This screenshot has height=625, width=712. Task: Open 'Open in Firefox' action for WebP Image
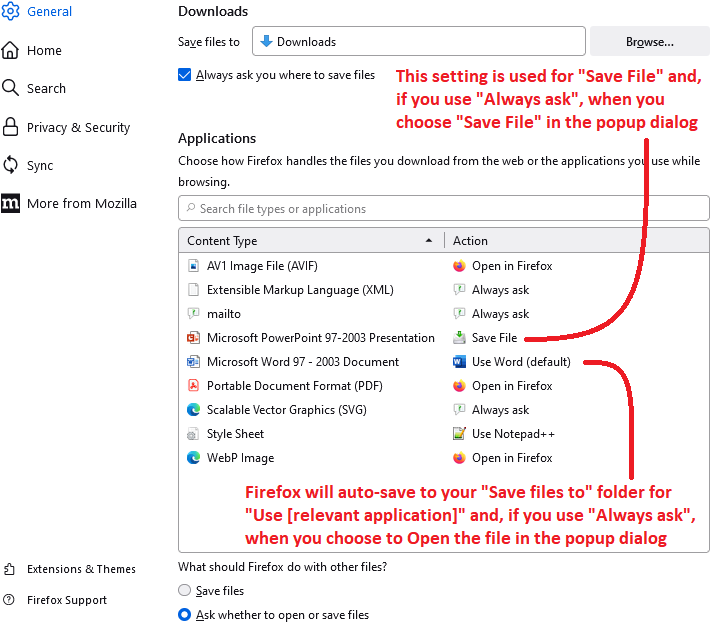coord(512,458)
